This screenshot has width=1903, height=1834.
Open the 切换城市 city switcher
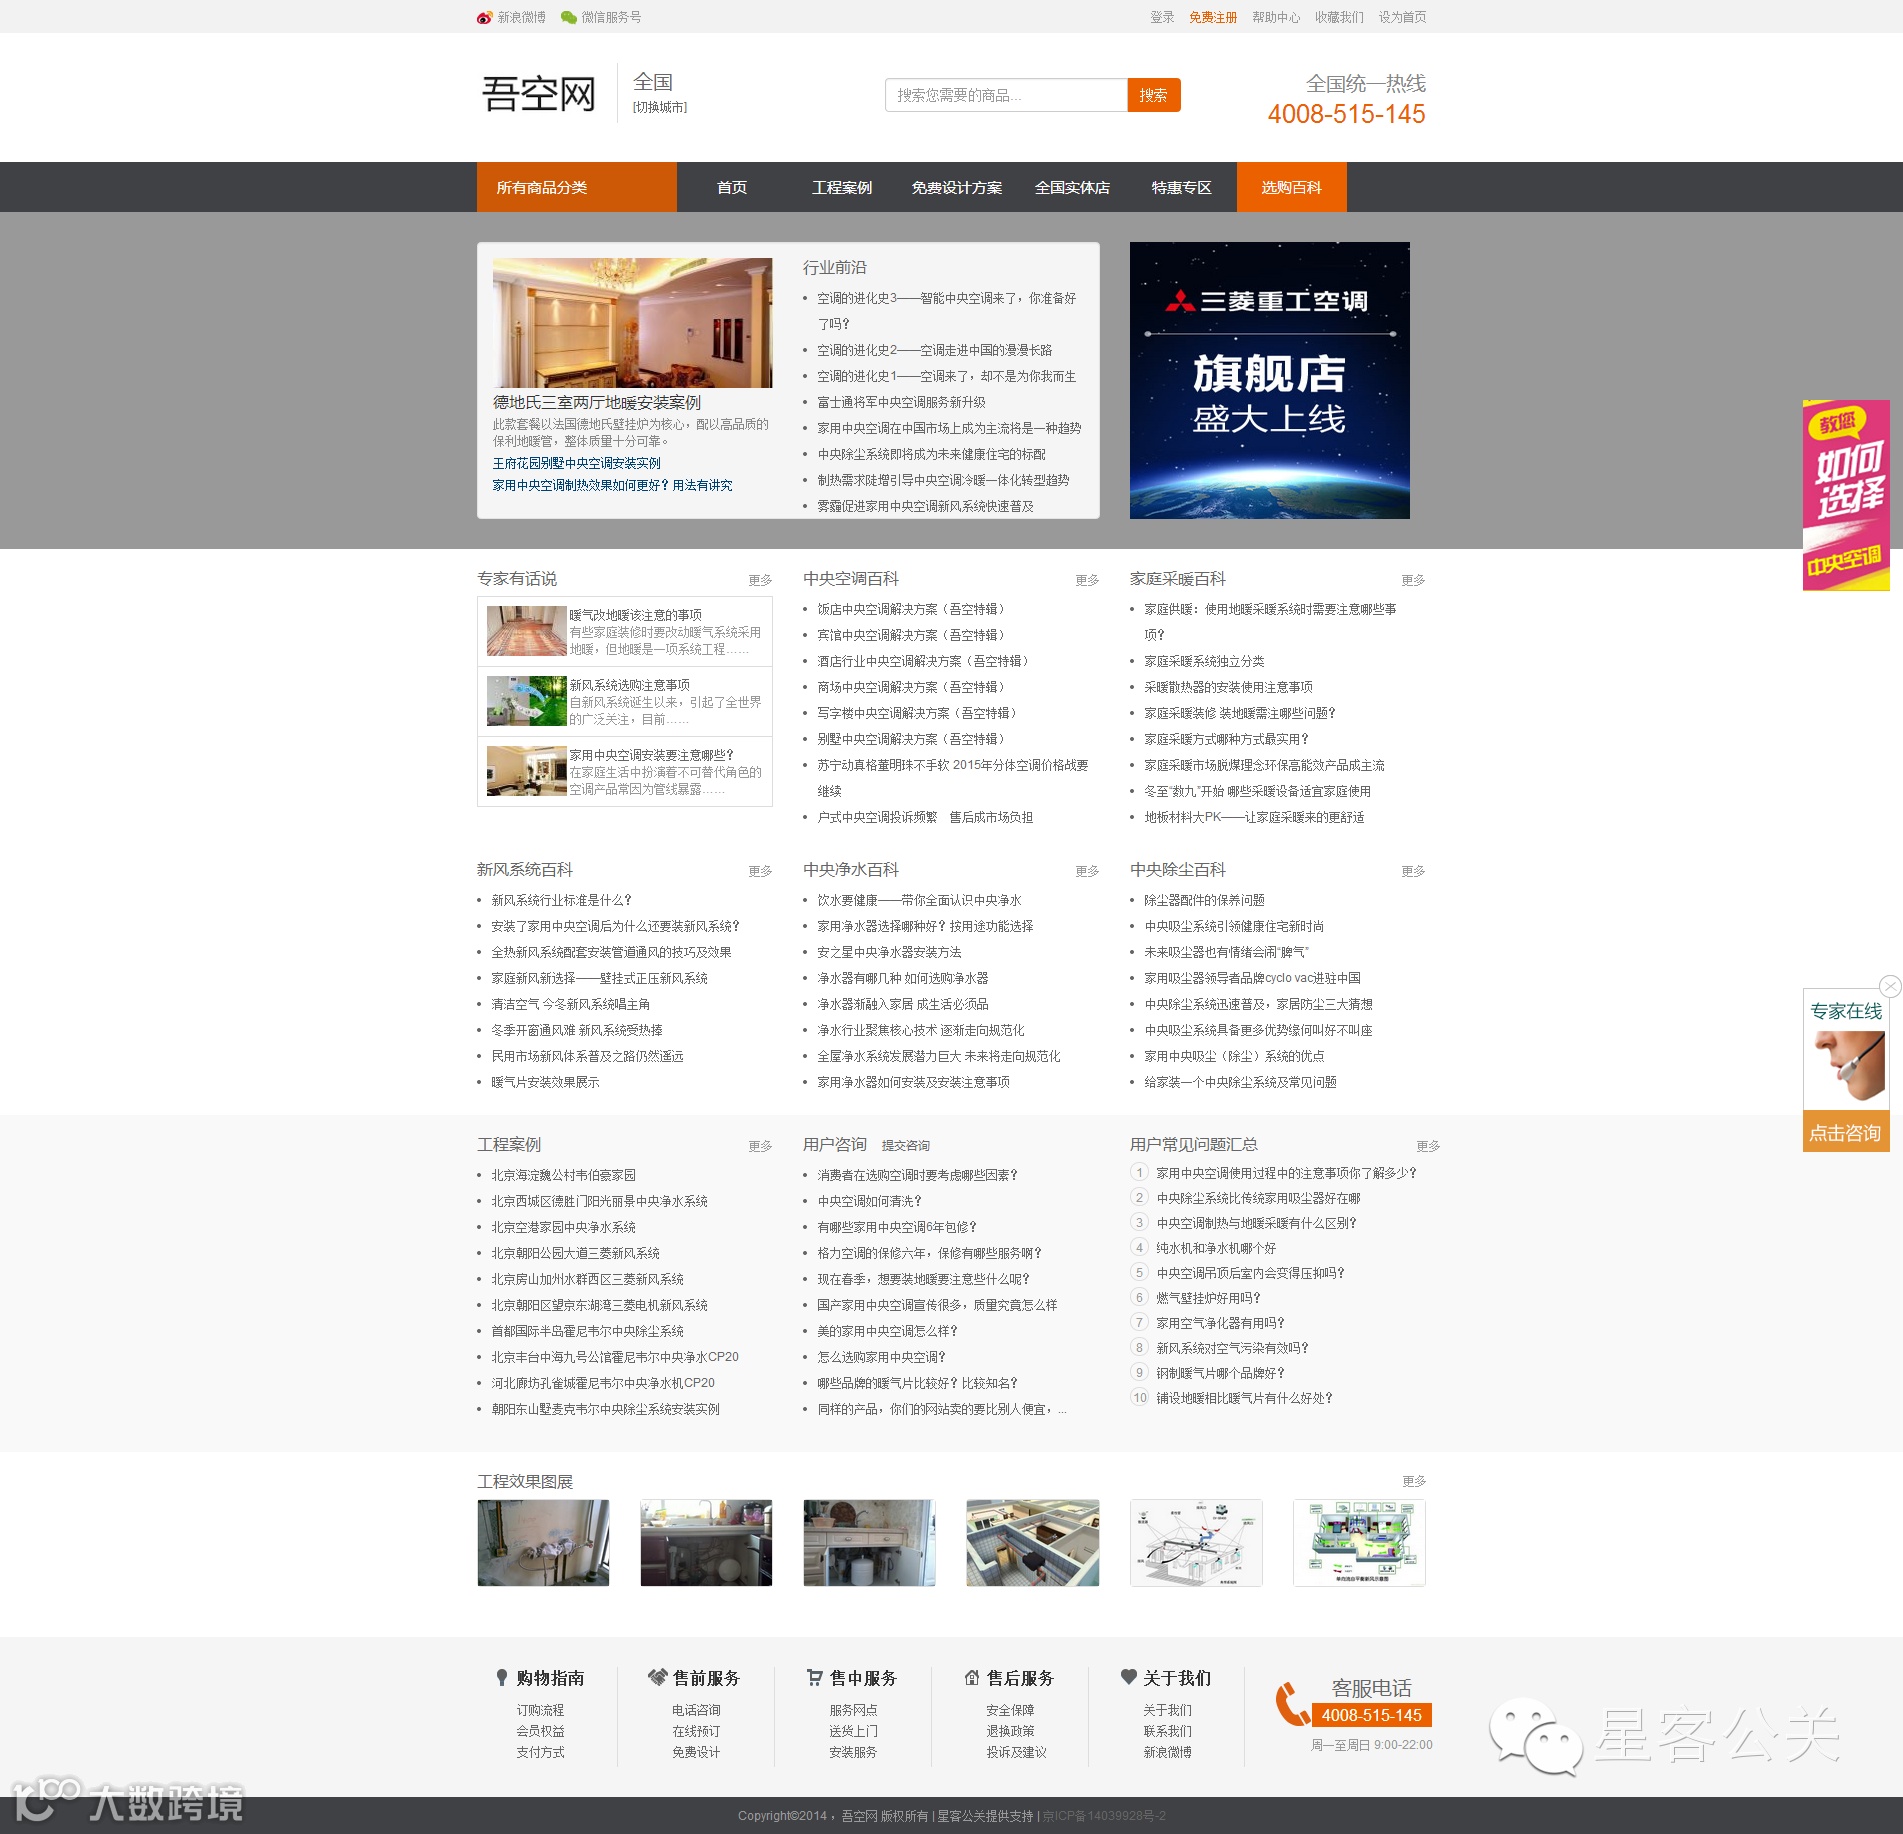(660, 107)
